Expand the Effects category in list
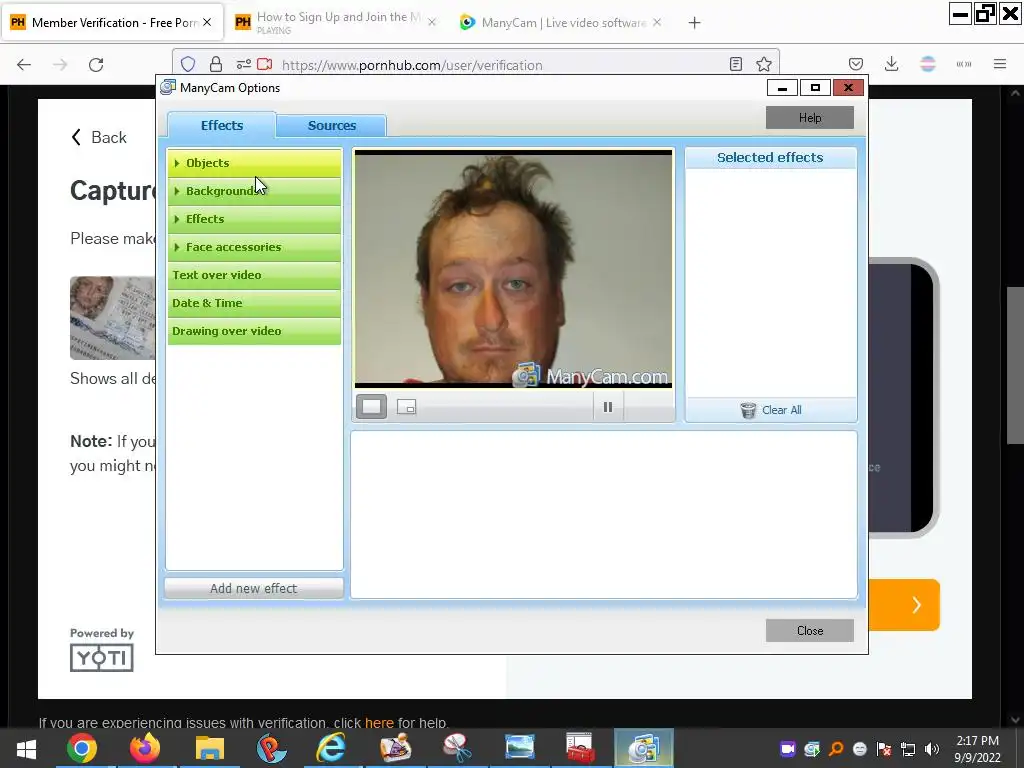Image resolution: width=1024 pixels, height=768 pixels. click(254, 219)
